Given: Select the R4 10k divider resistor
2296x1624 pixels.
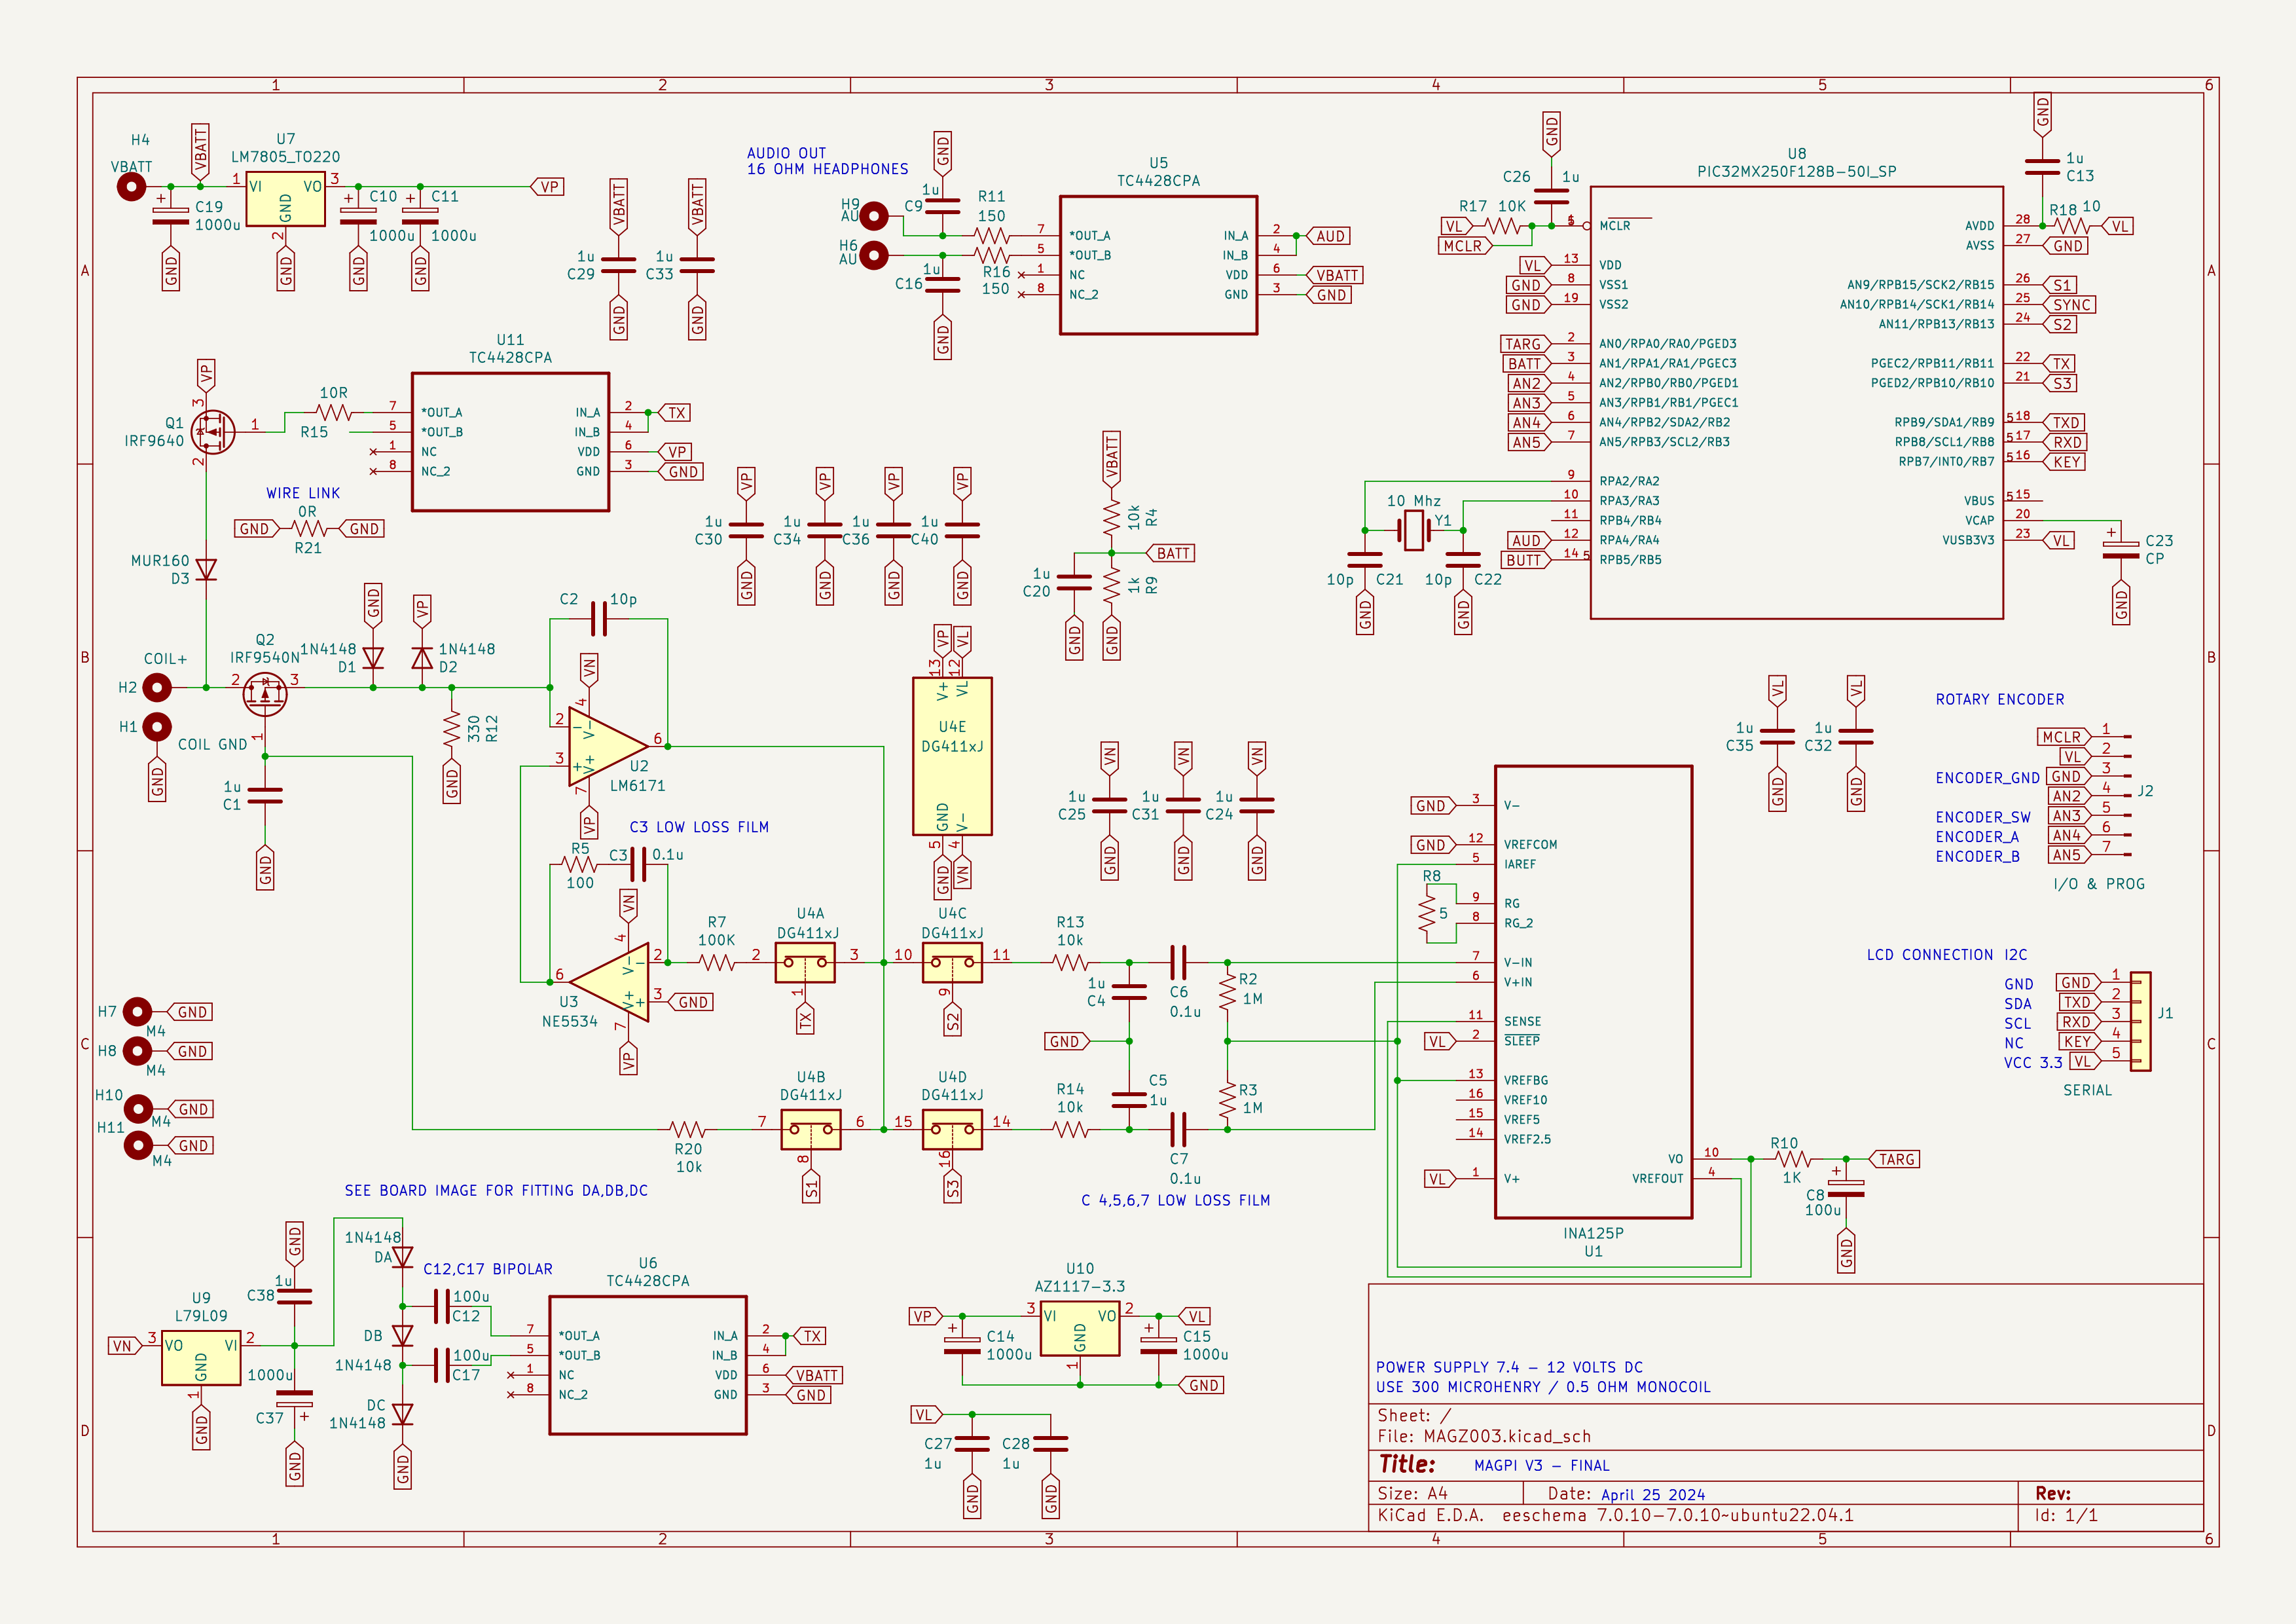Looking at the screenshot, I should click(1111, 519).
